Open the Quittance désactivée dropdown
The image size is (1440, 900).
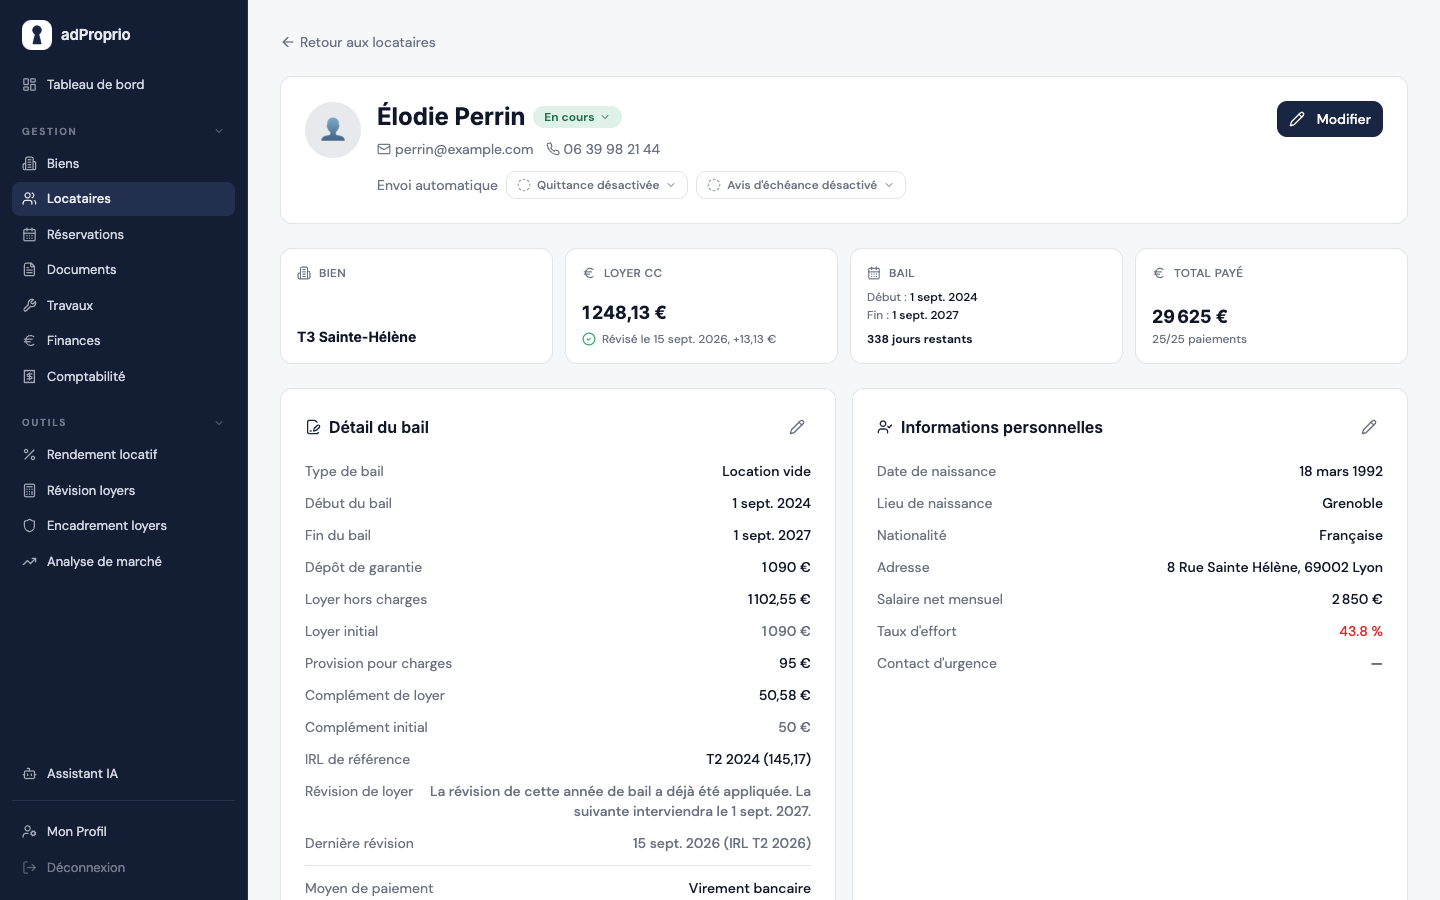coord(597,185)
